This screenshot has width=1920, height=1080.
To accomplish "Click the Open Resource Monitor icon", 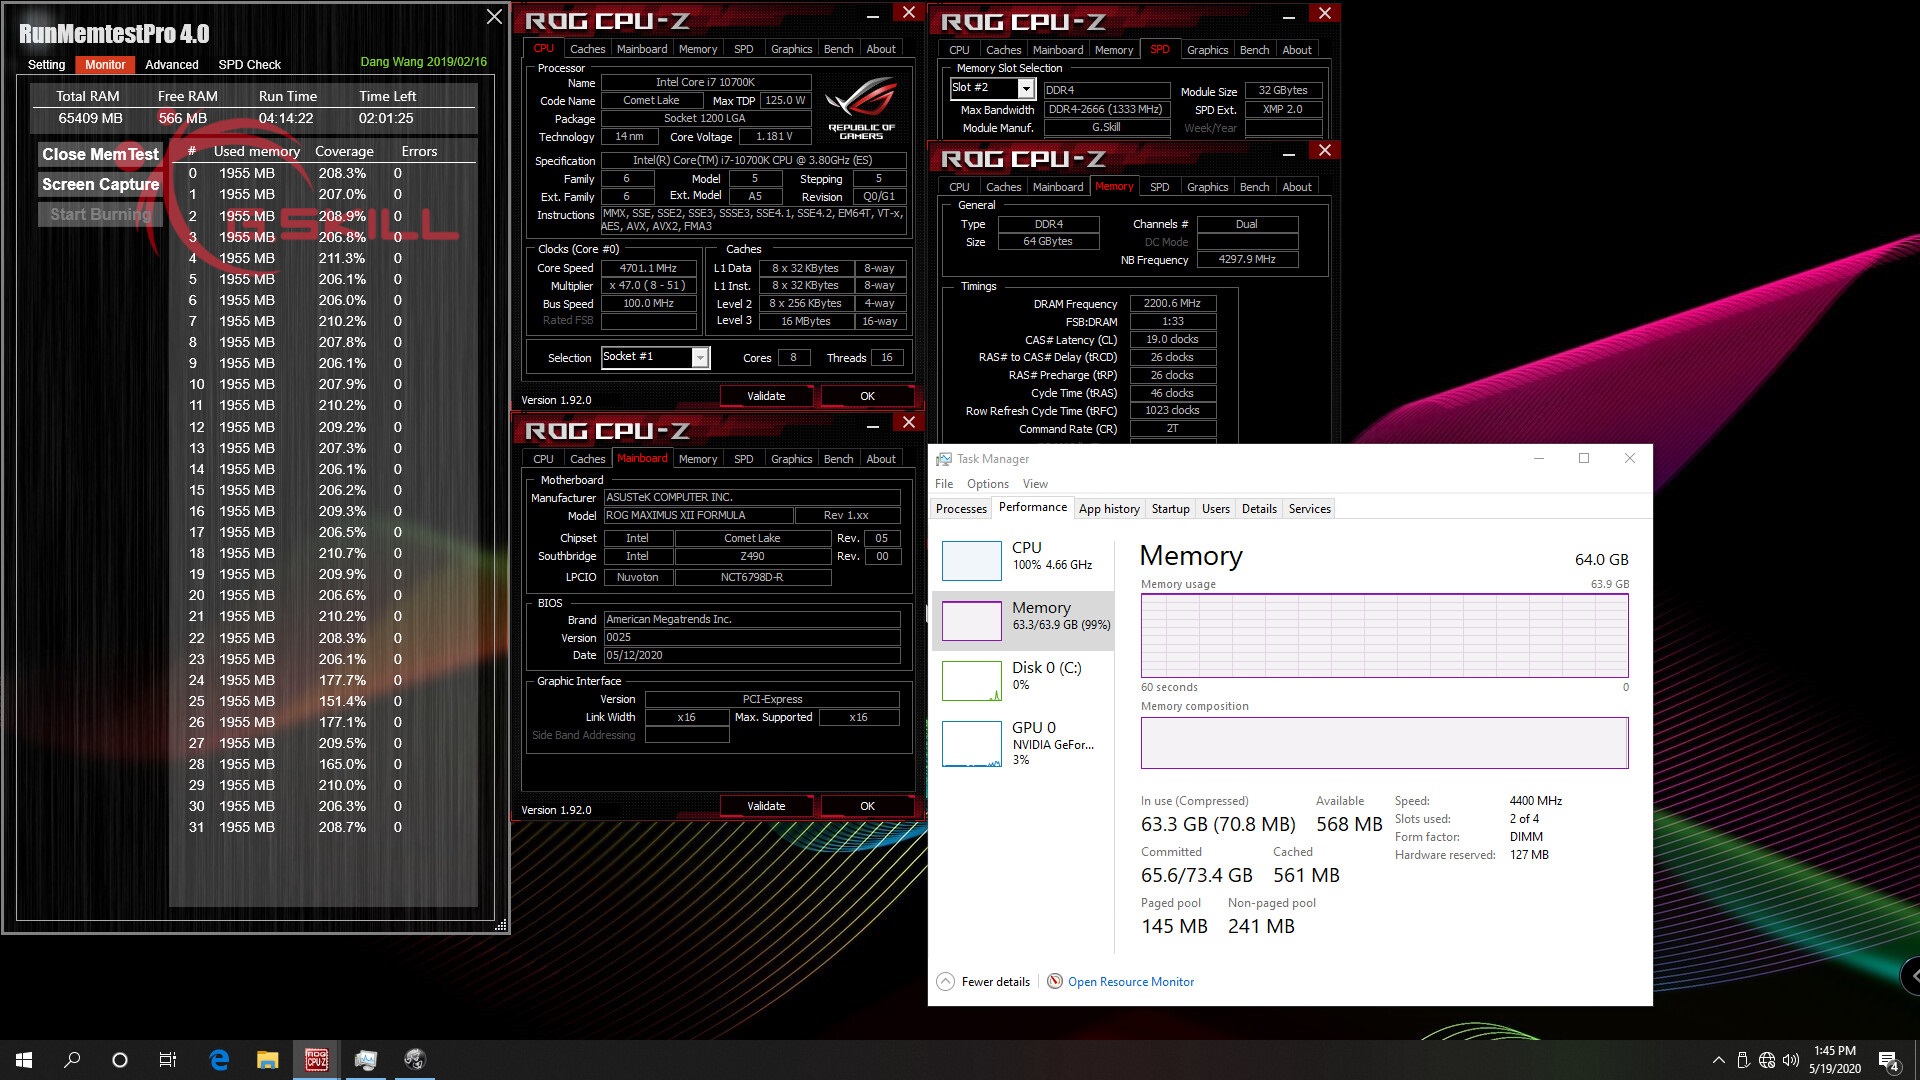I will [1054, 981].
